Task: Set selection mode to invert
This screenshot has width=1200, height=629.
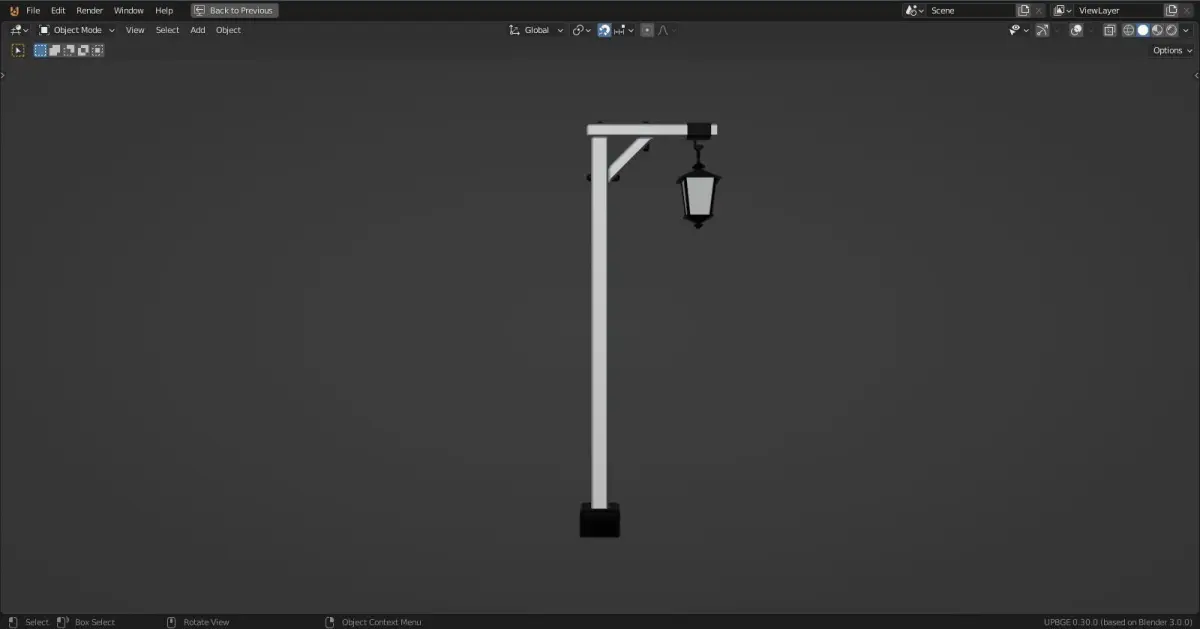Action: (x=83, y=50)
